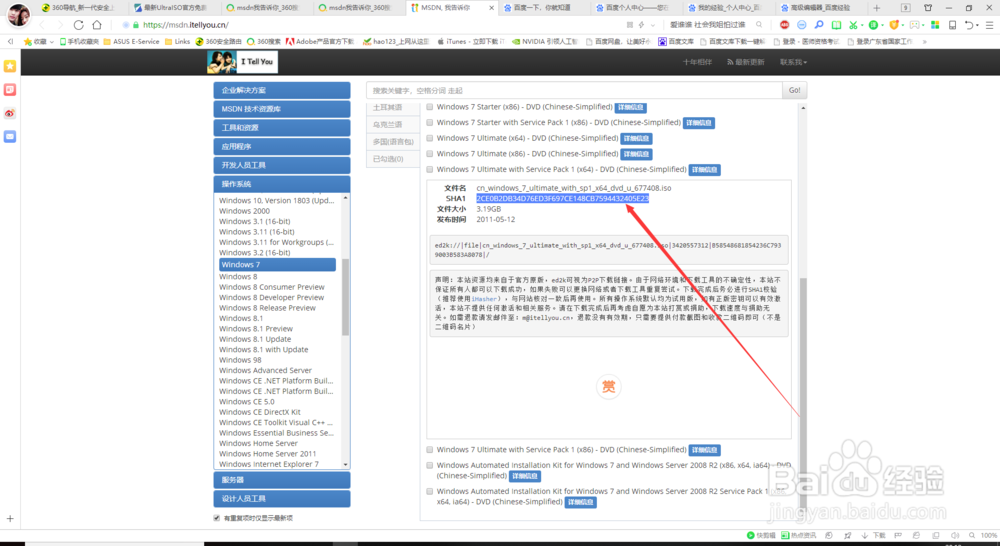Click the browser address bar URL

pyautogui.click(x=186, y=25)
